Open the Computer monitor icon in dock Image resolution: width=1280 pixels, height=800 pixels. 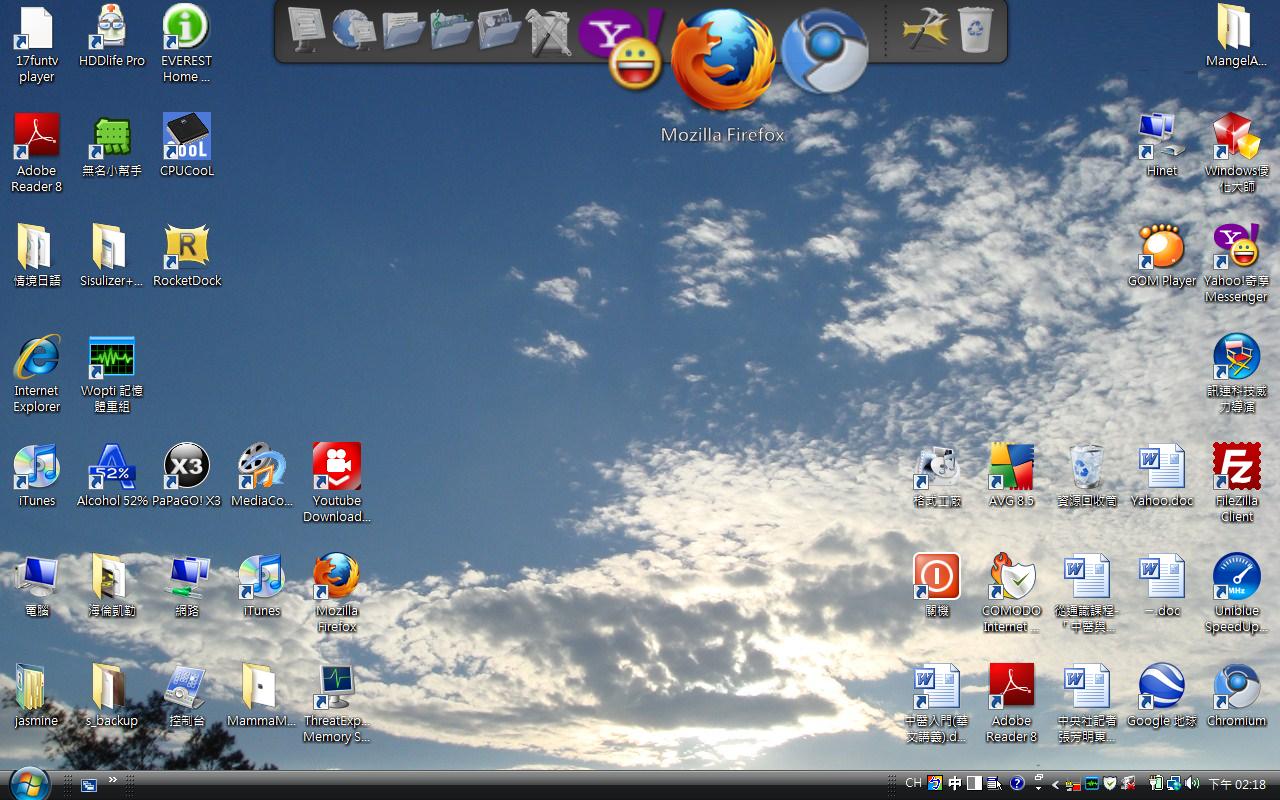[x=307, y=30]
